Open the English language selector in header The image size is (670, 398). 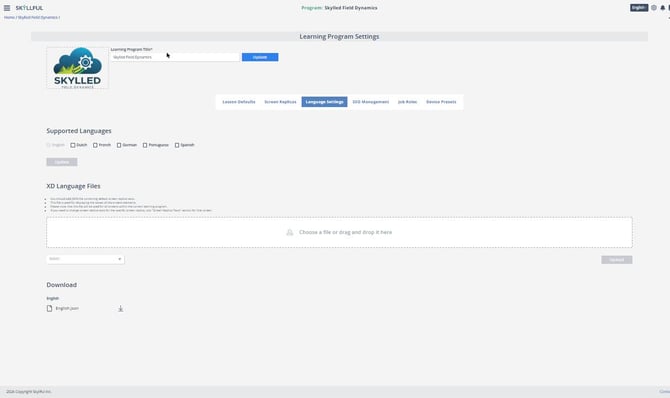pos(639,8)
